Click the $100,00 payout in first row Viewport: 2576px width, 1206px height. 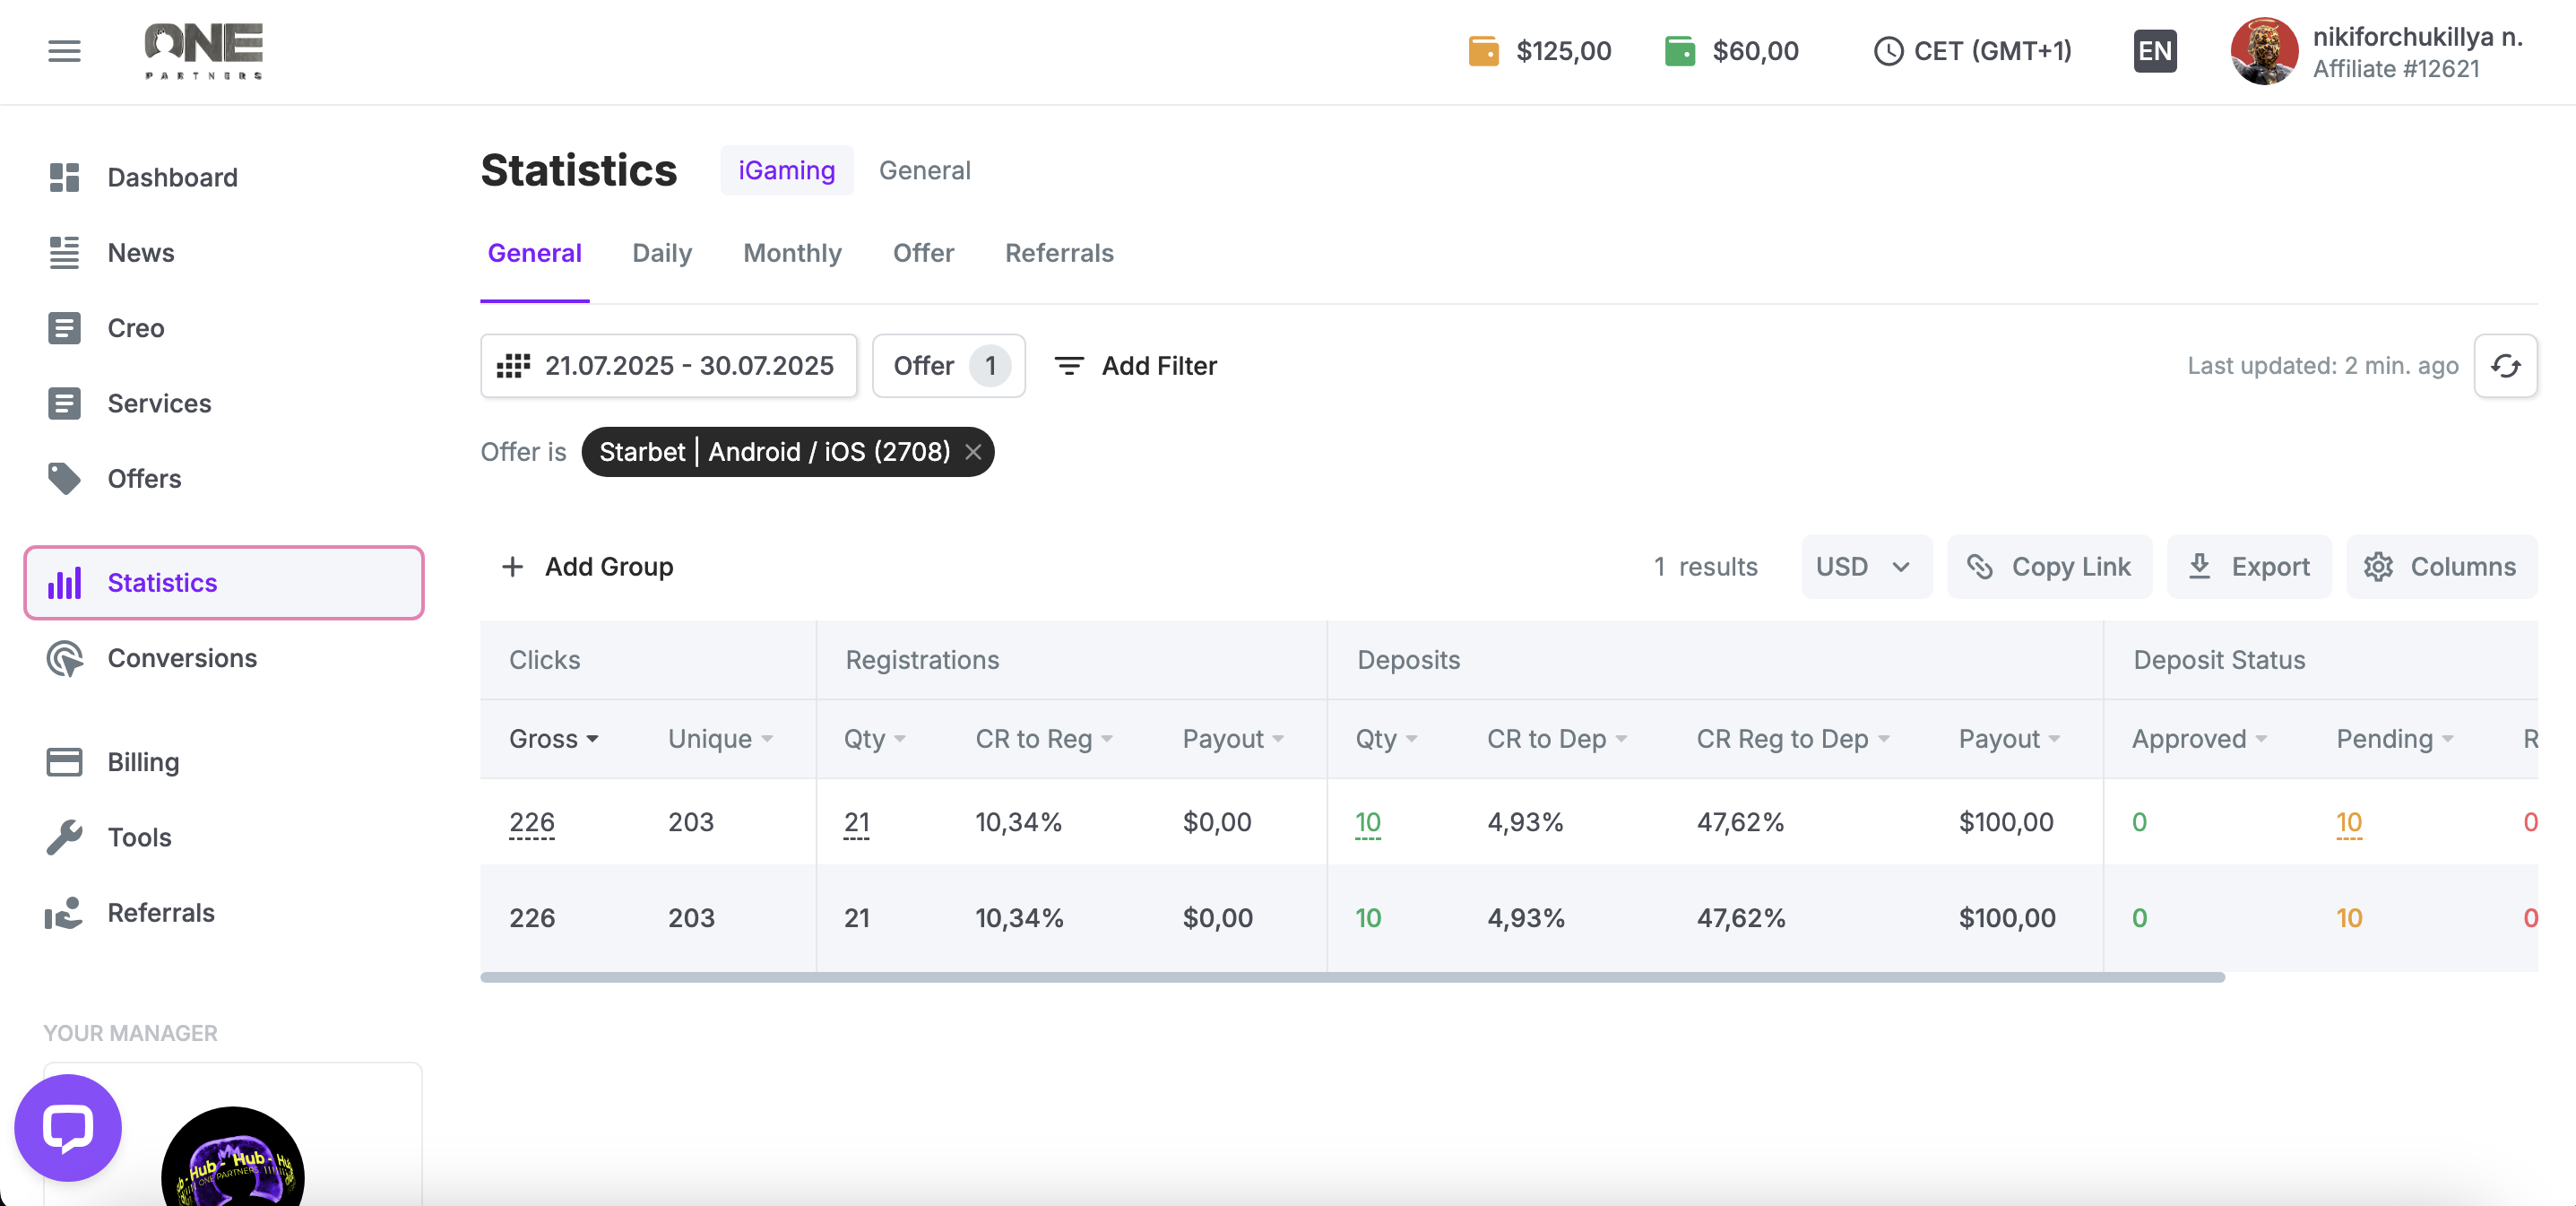(x=2005, y=822)
